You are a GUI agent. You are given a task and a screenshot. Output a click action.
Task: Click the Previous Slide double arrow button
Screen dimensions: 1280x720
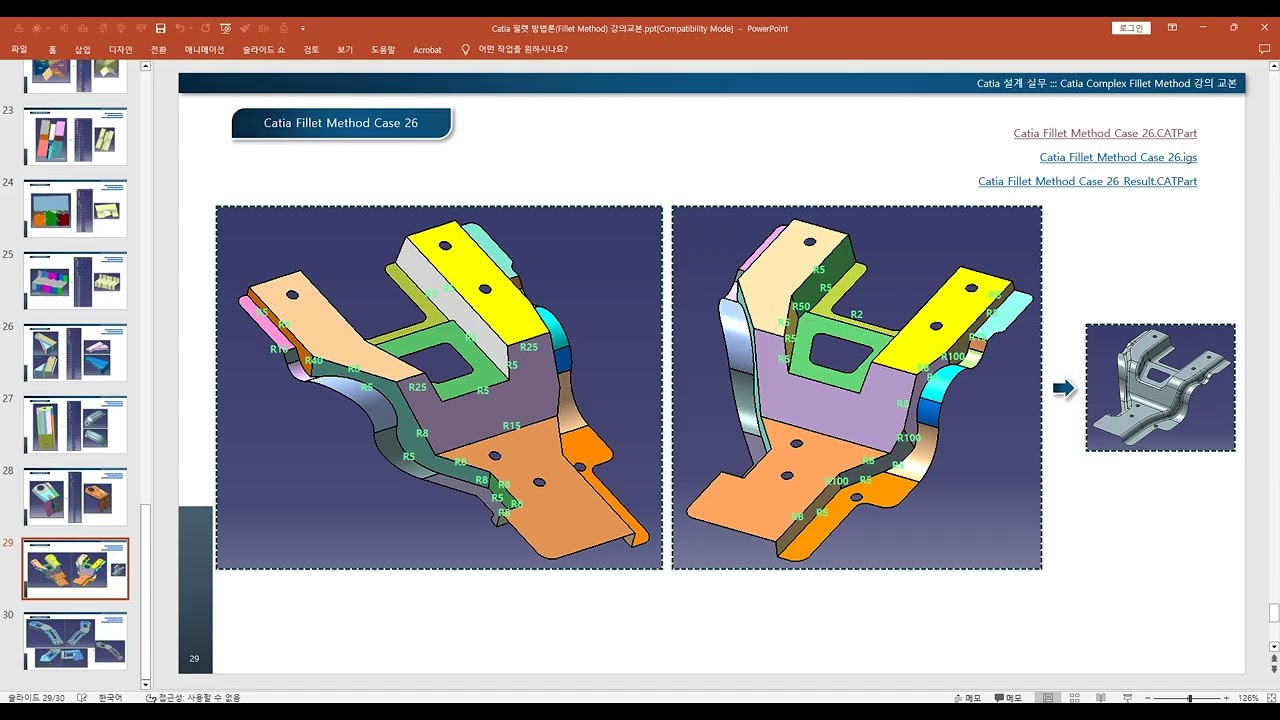point(1274,660)
